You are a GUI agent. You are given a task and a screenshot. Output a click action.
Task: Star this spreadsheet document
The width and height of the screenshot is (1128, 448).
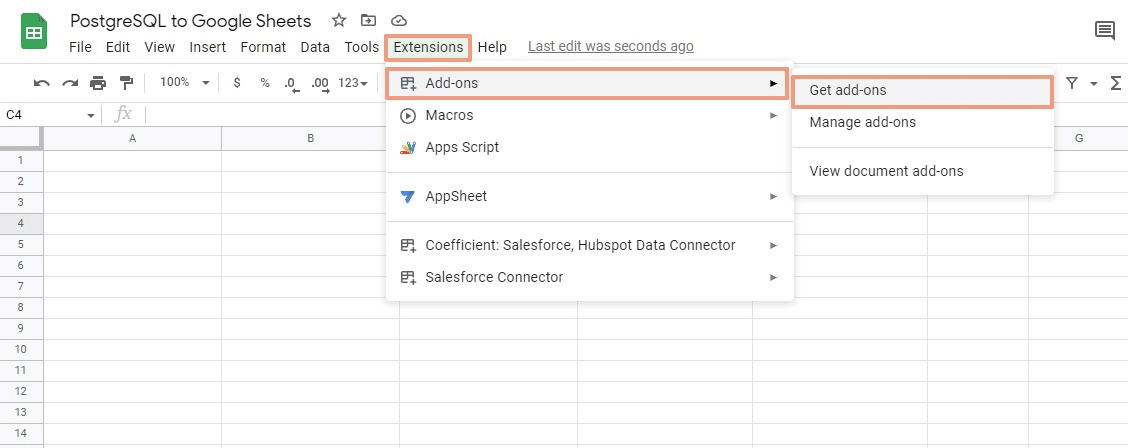click(x=339, y=20)
